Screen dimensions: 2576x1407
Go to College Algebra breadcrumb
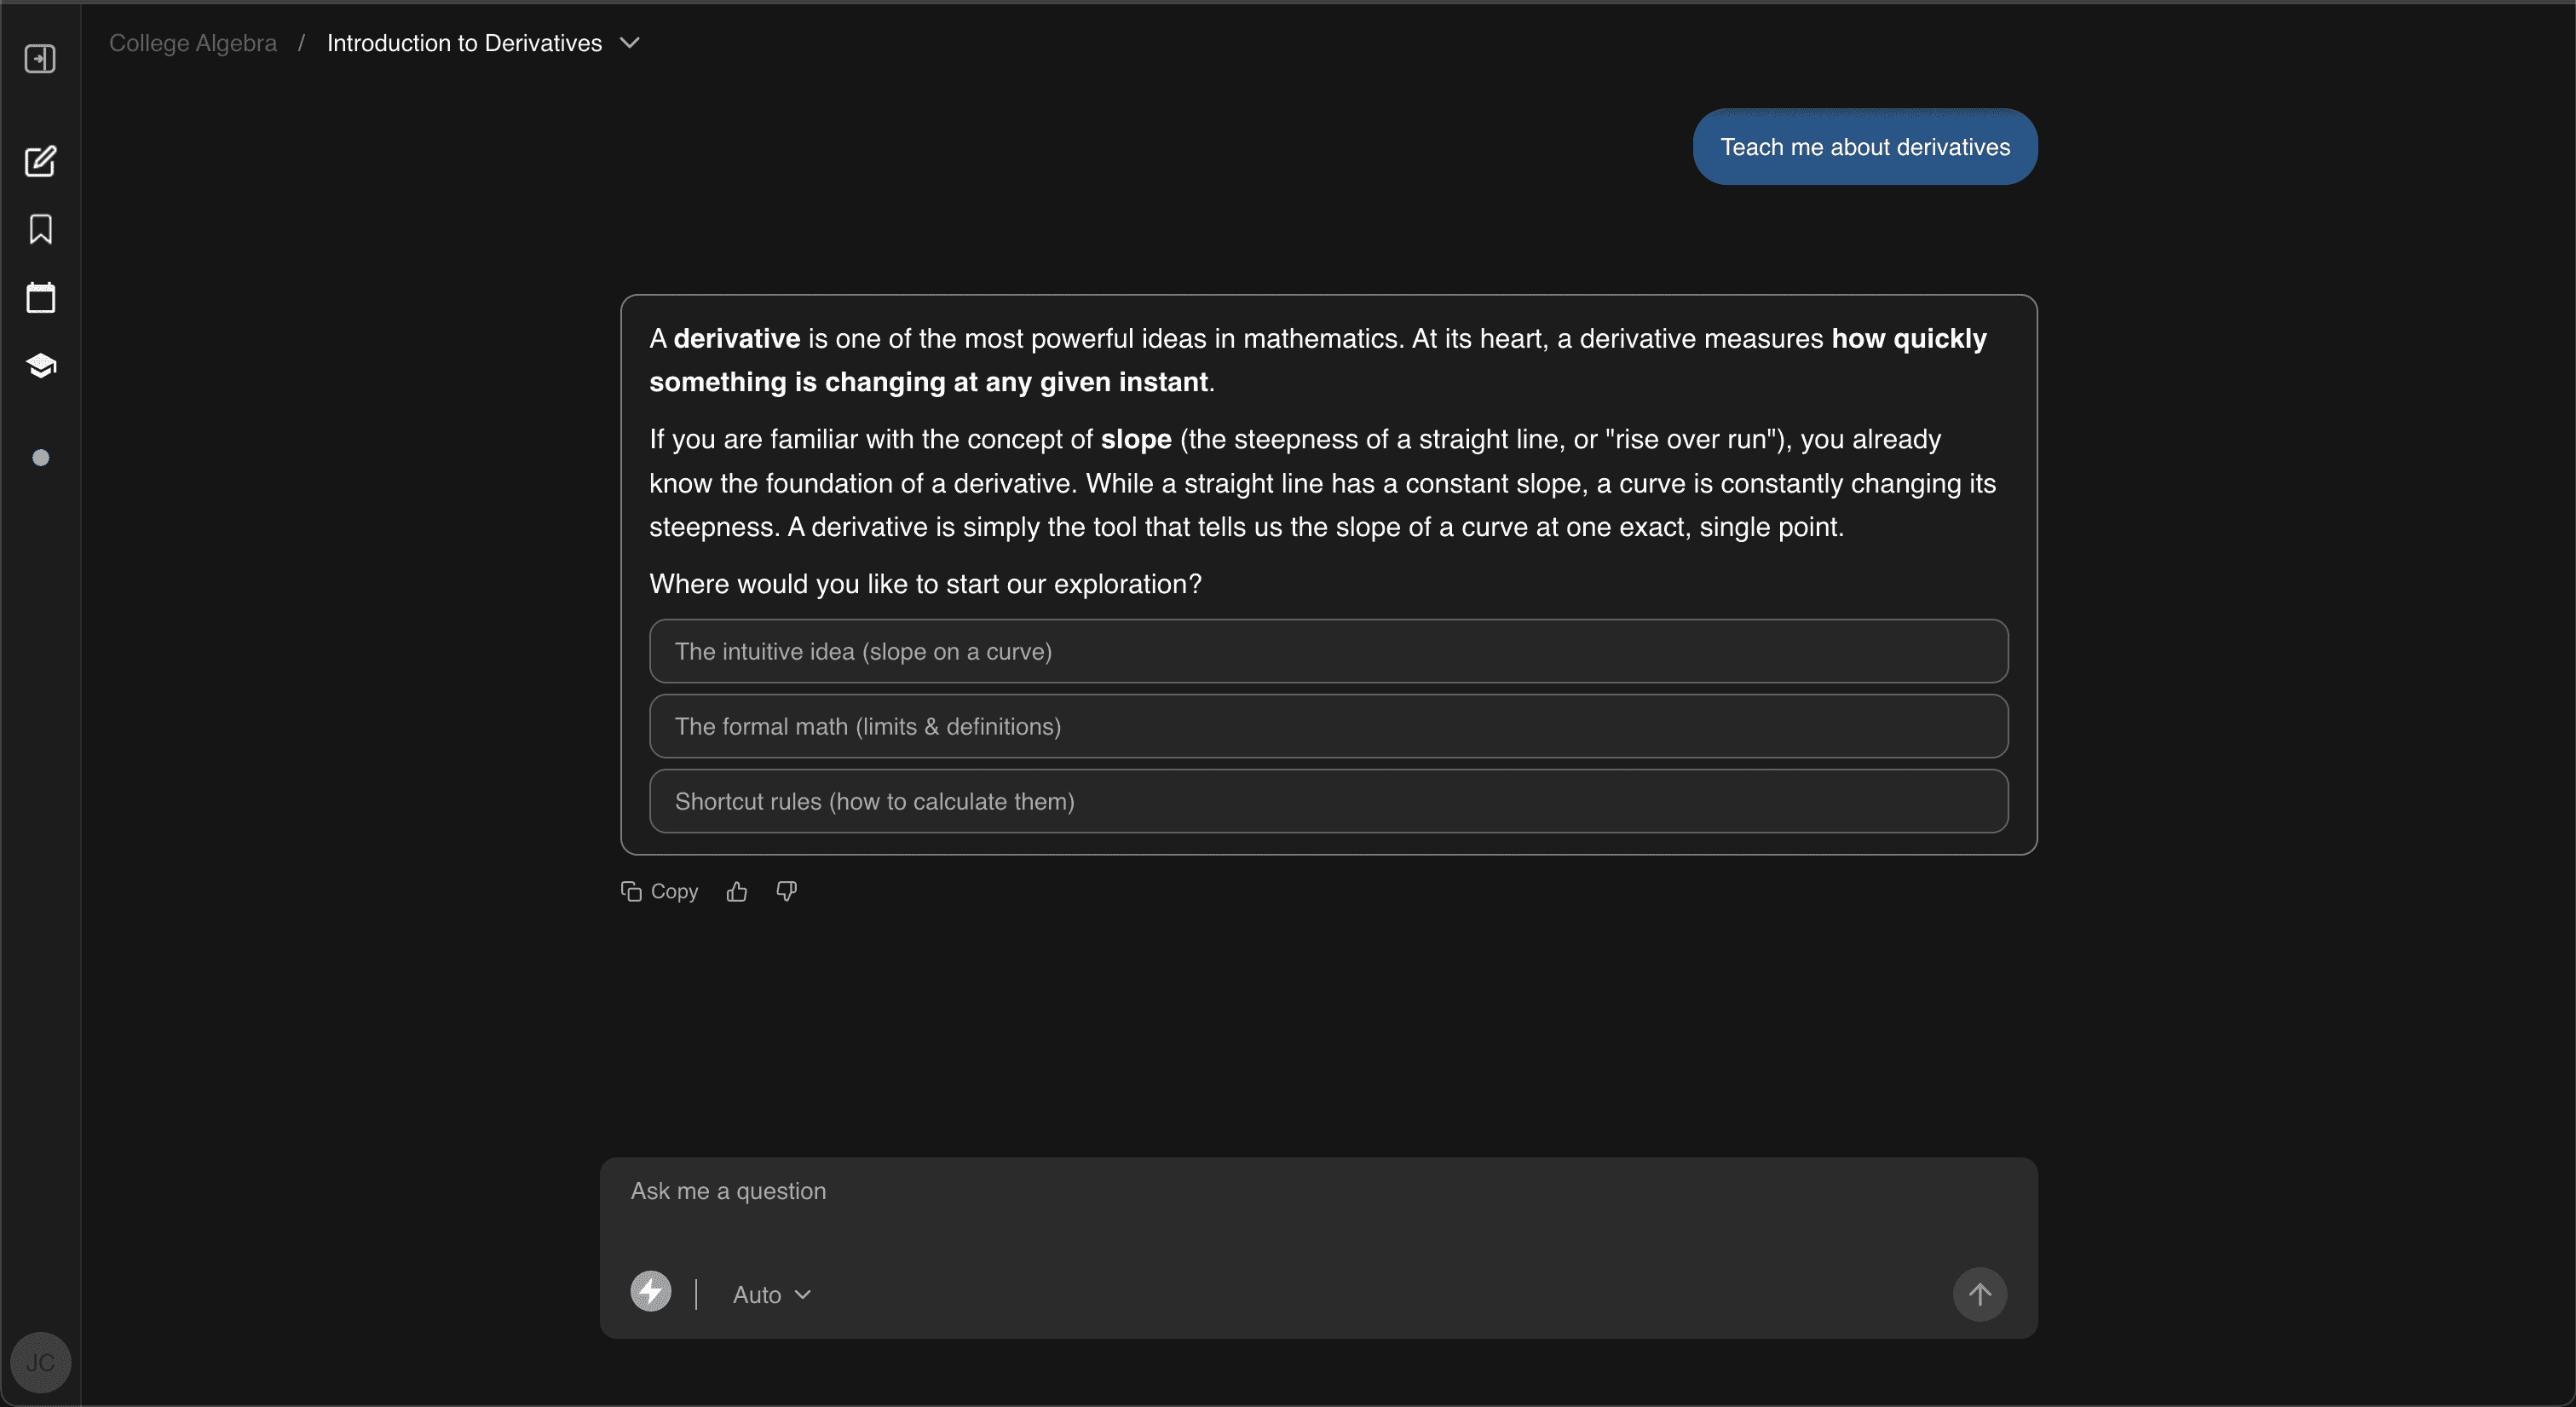pos(193,43)
